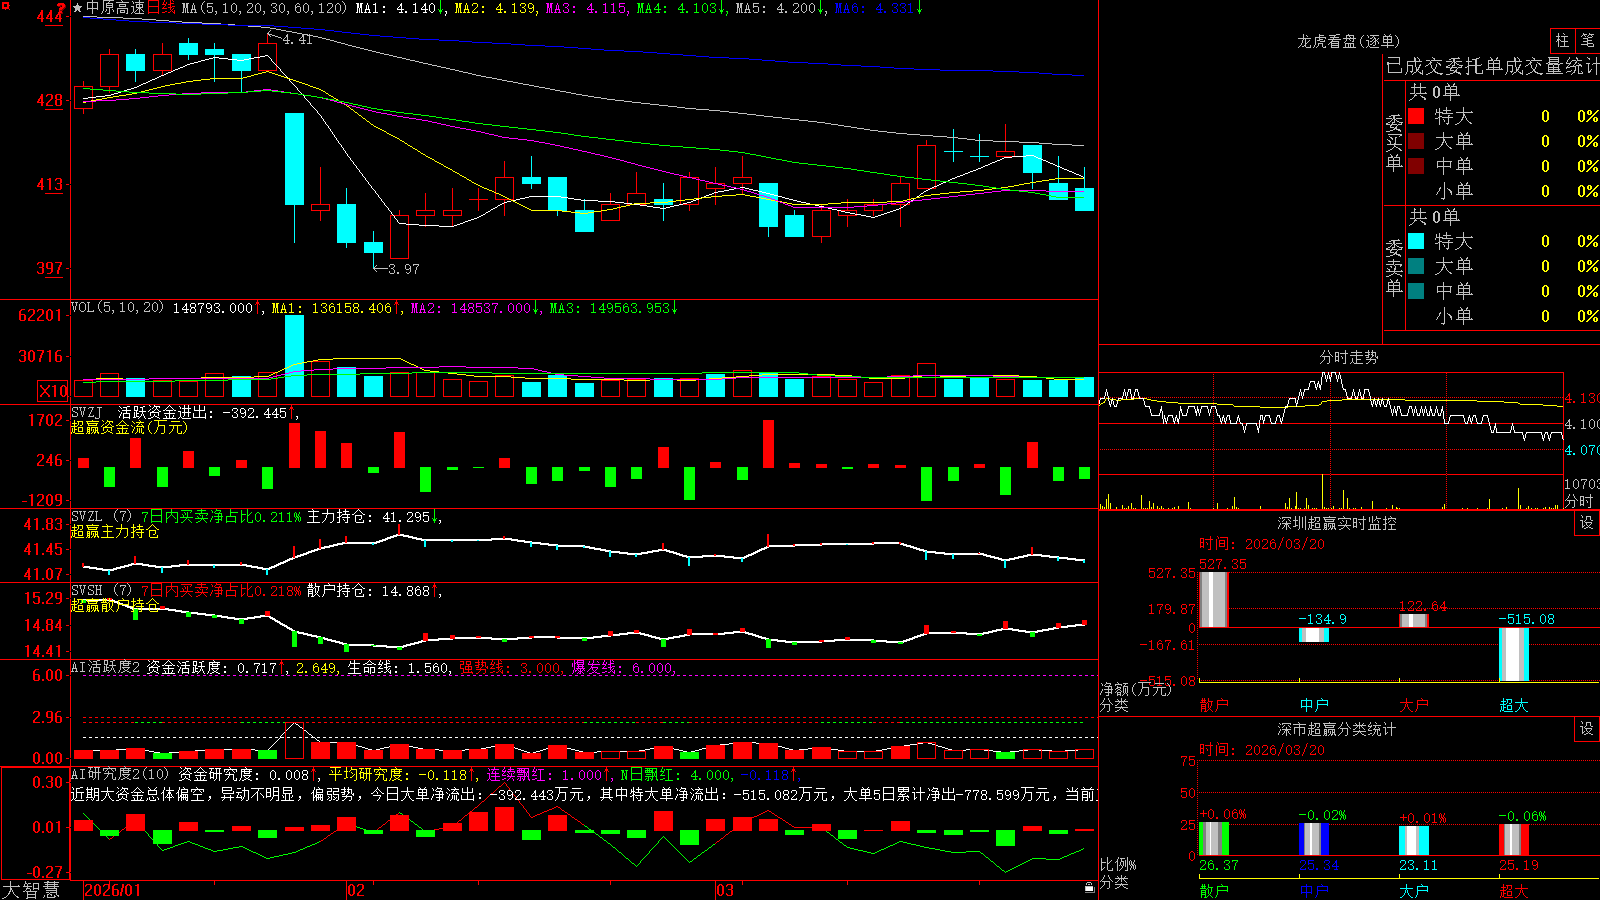The height and width of the screenshot is (900, 1600).
Task: Click the 委卖单 section label
Action: 1394,267
